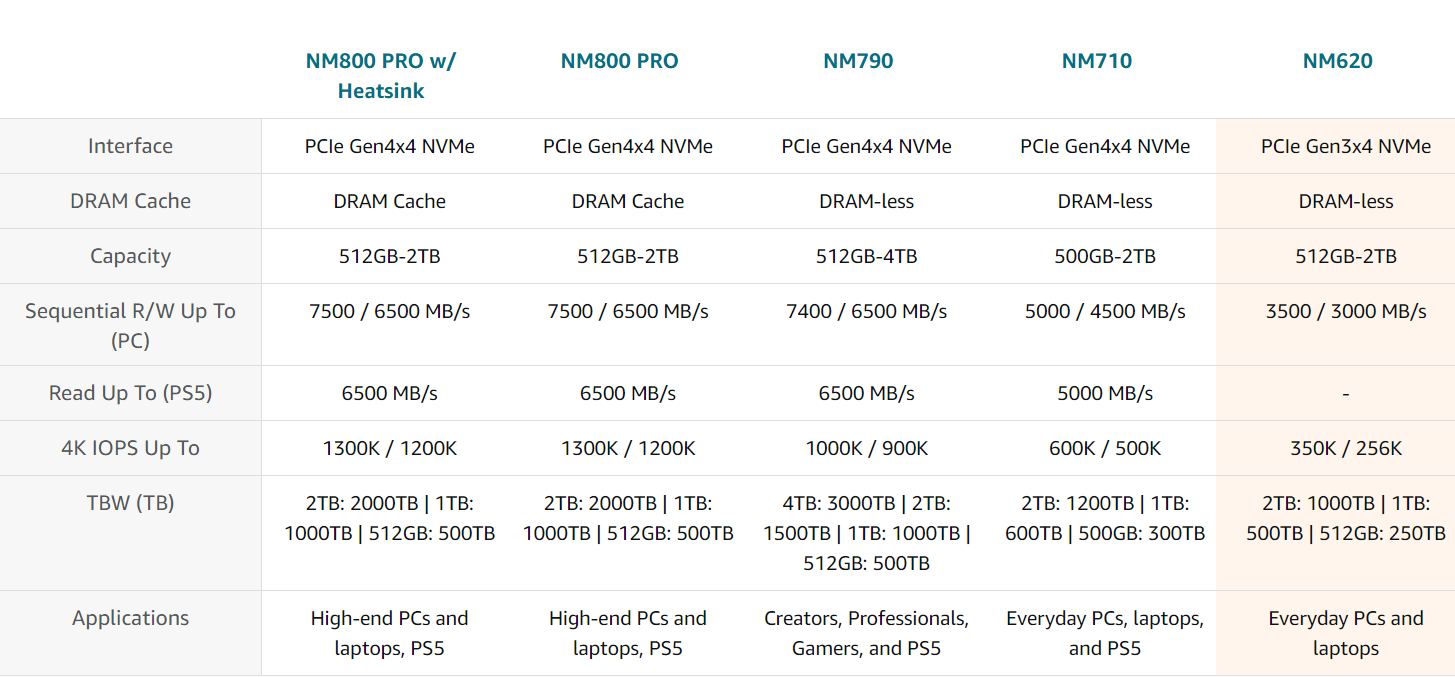
Task: Select the 4K IOPS Up To label
Action: (x=130, y=448)
